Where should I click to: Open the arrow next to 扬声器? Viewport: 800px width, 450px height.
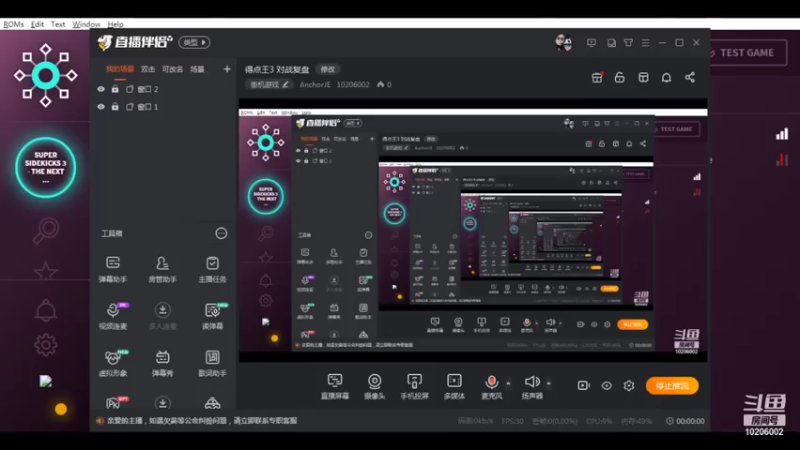548,383
